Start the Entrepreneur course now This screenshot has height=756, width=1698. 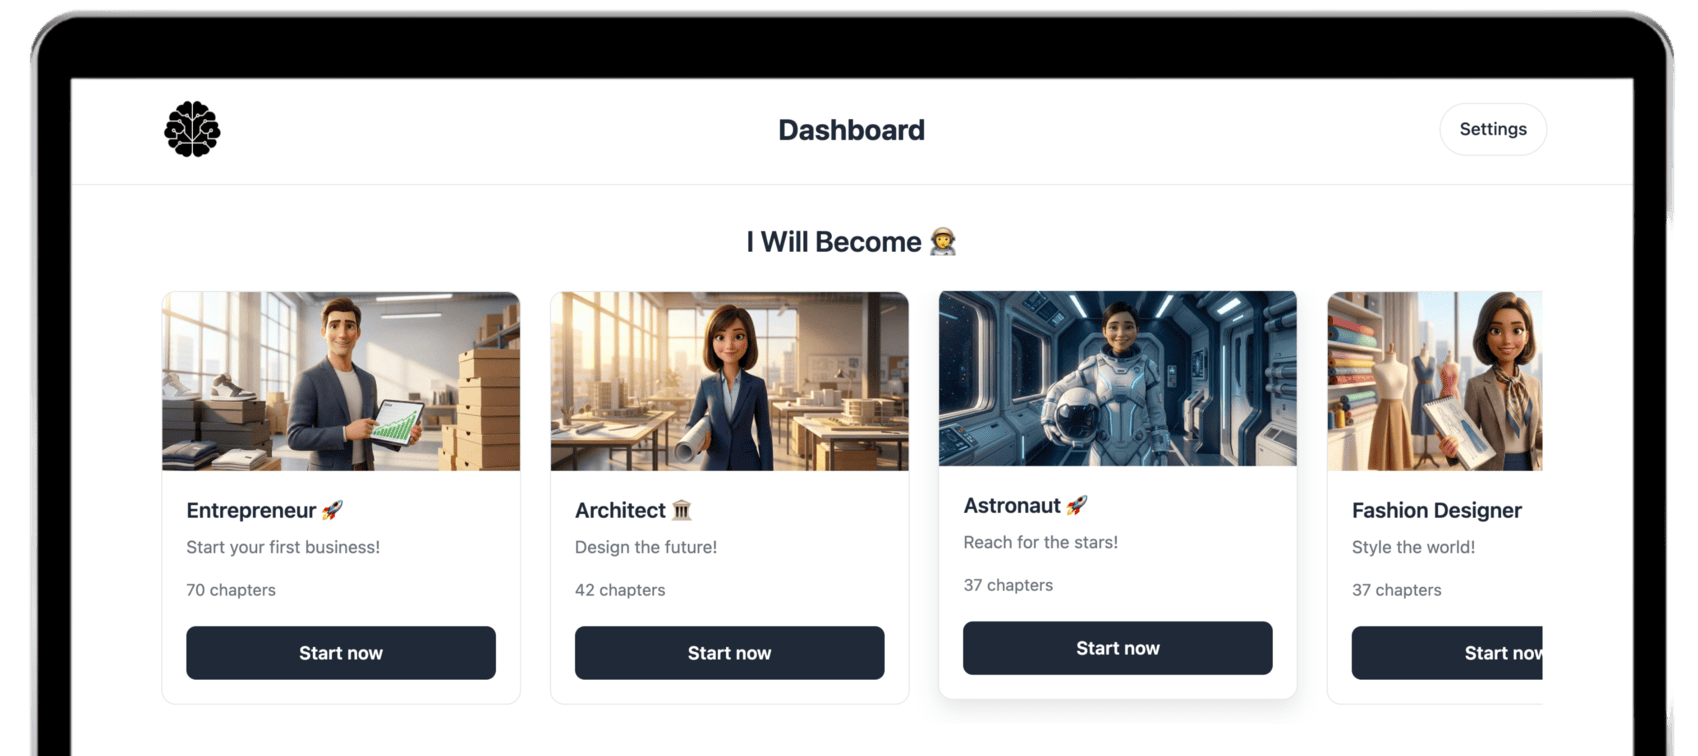pos(341,653)
